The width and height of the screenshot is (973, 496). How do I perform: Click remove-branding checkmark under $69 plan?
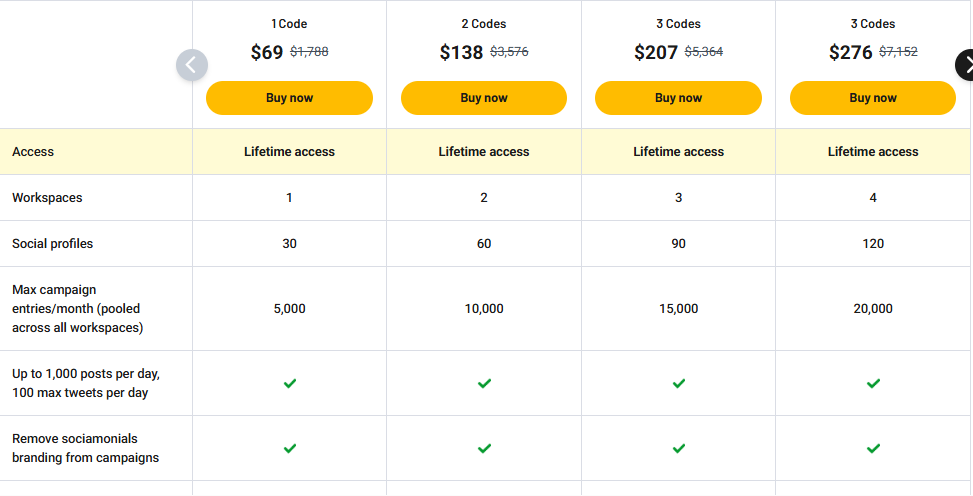(x=290, y=448)
